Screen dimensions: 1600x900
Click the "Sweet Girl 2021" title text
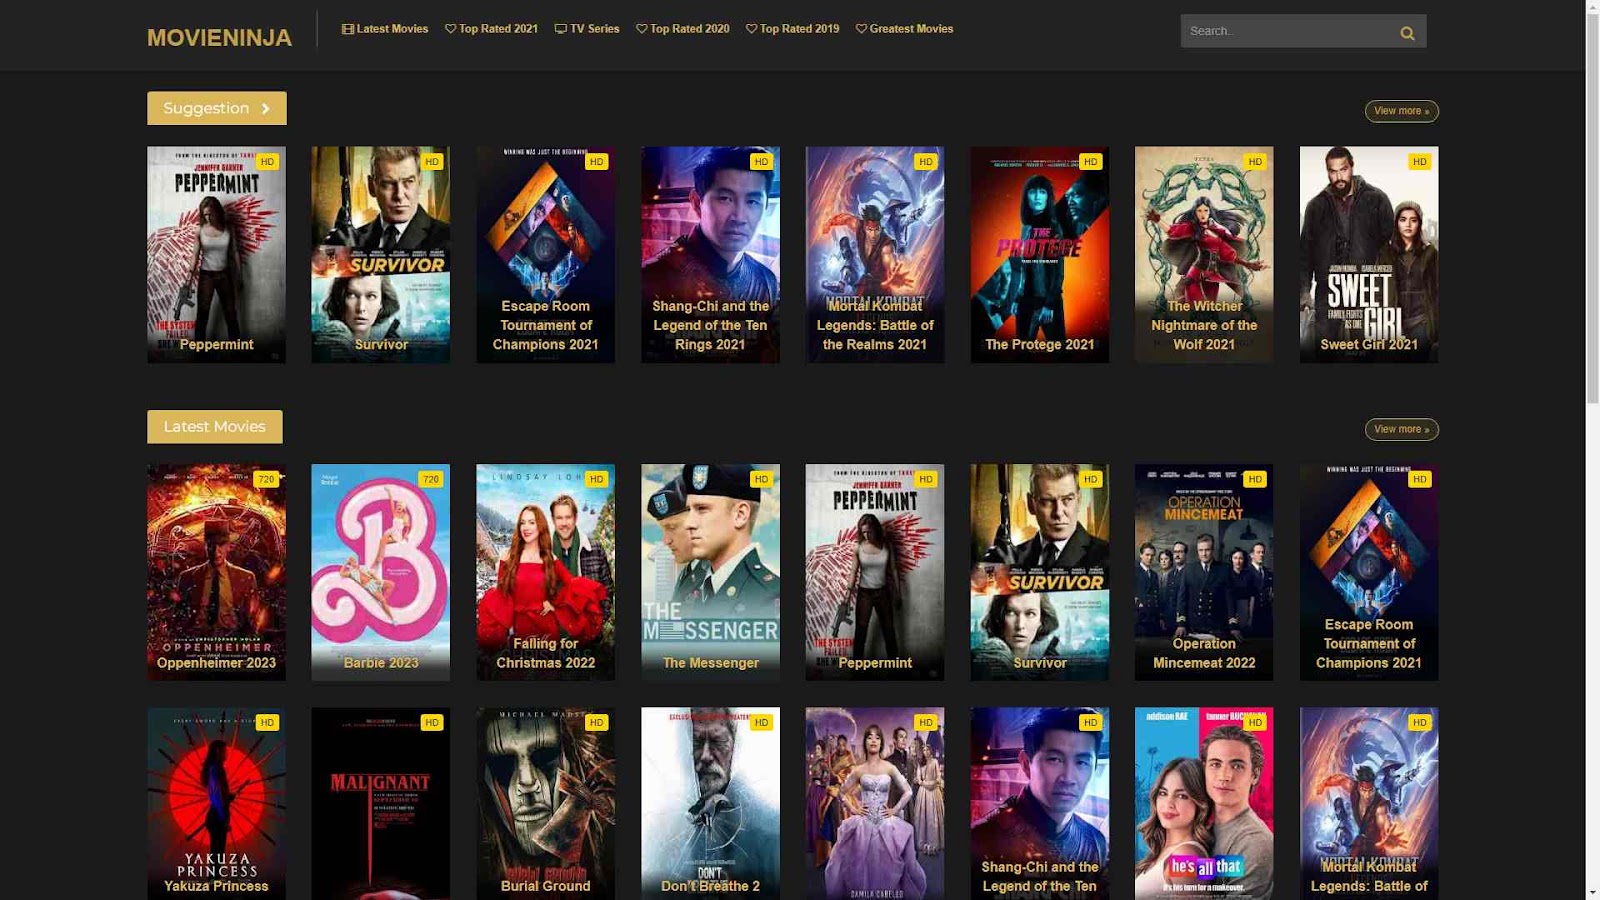tap(1369, 345)
